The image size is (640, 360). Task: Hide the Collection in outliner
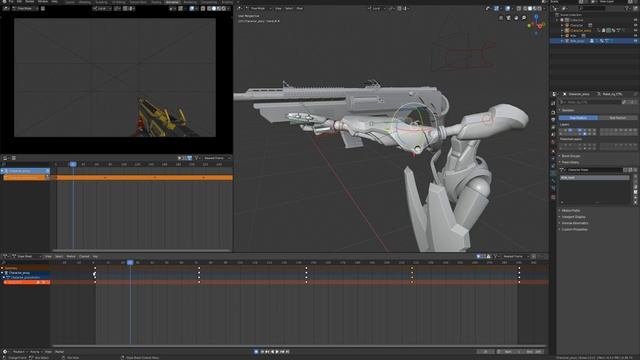[x=636, y=20]
